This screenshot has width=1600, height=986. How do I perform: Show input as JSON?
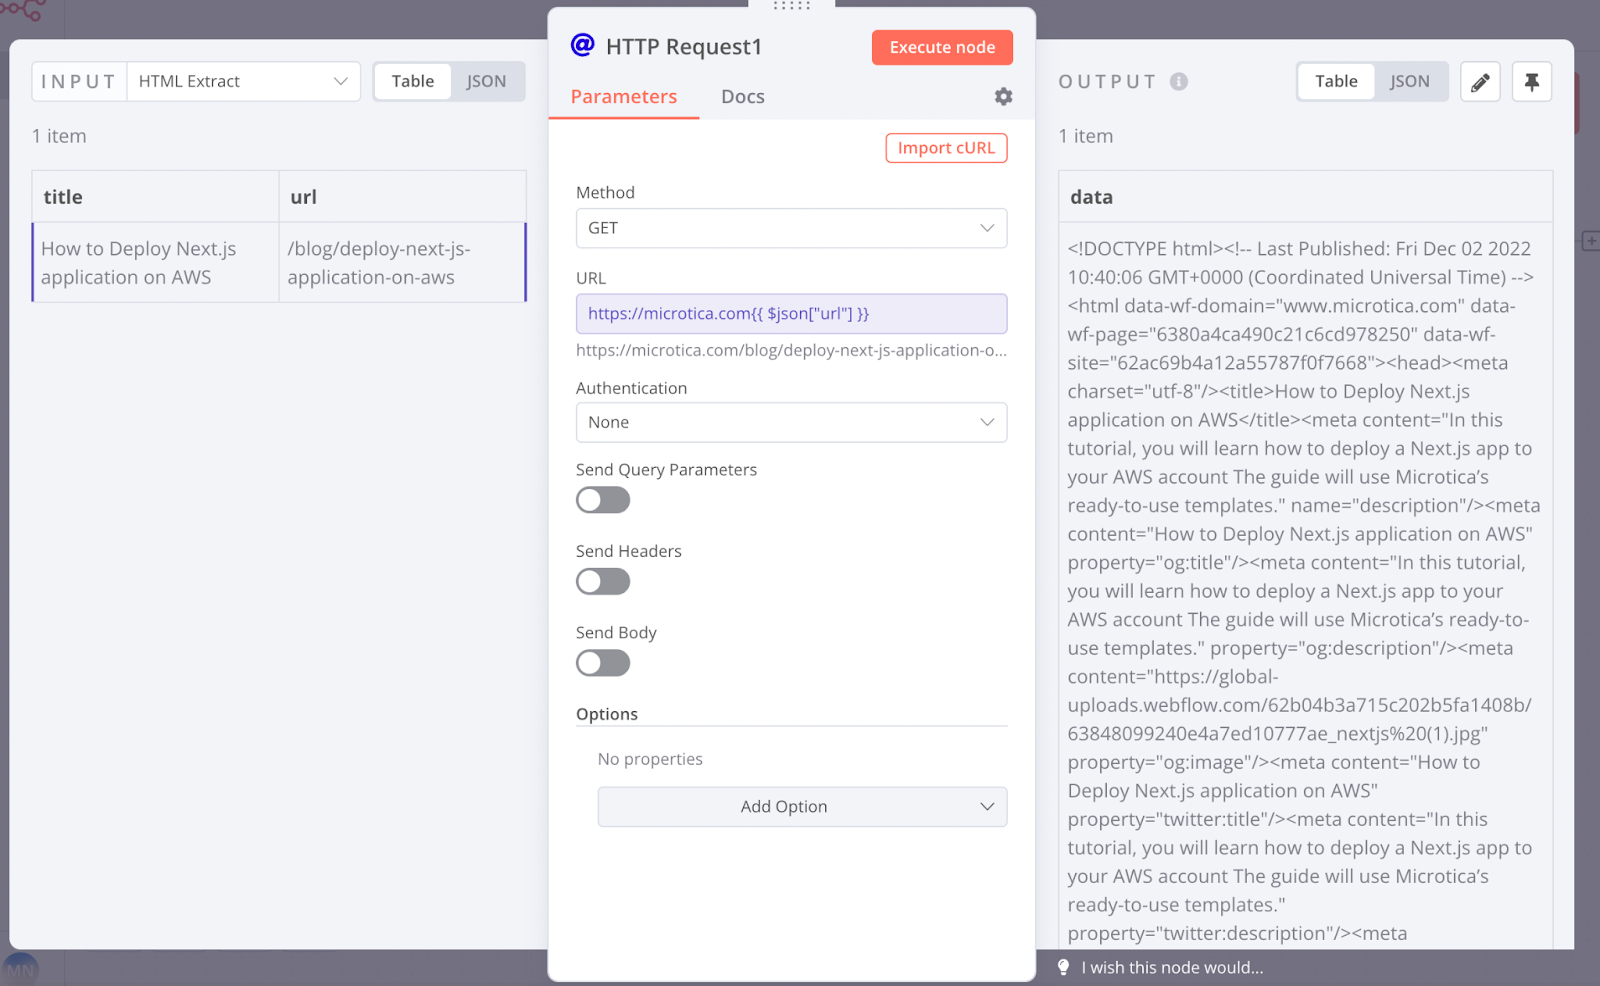(486, 82)
